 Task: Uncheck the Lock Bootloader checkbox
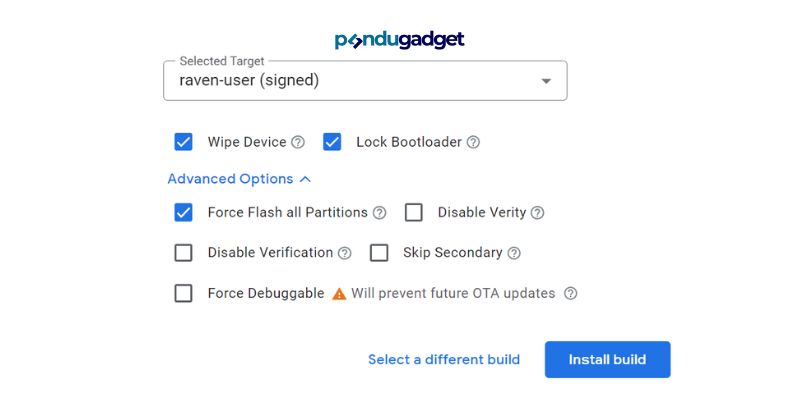(x=332, y=142)
